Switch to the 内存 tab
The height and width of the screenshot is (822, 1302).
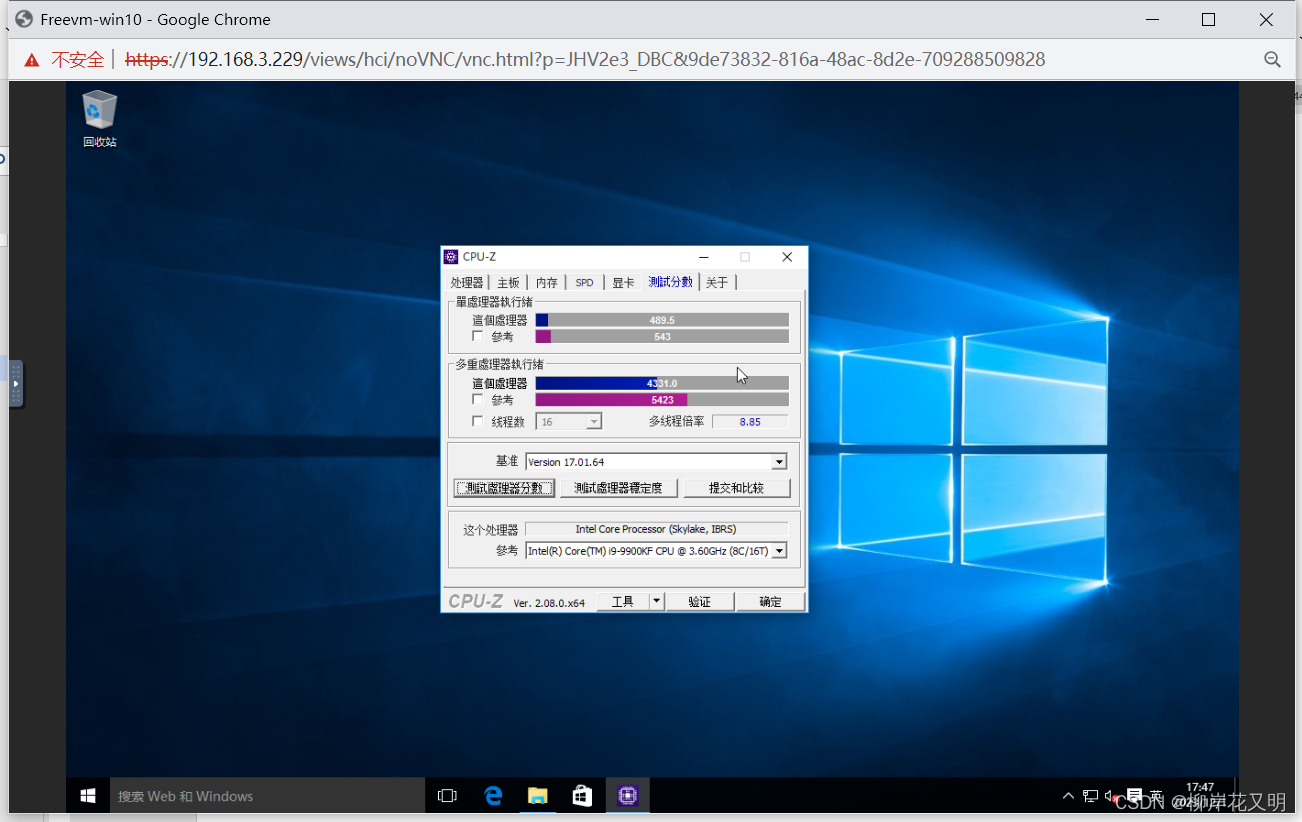point(546,283)
